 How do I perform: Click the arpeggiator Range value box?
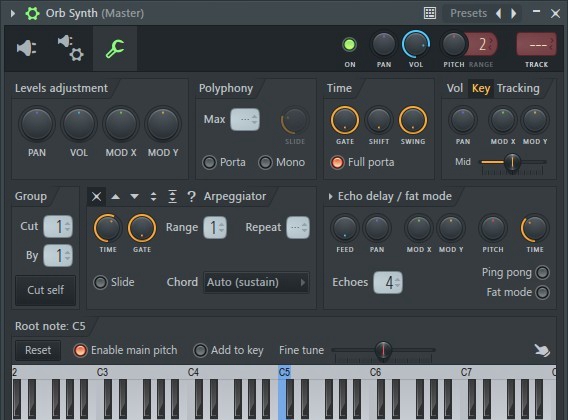[x=215, y=228]
